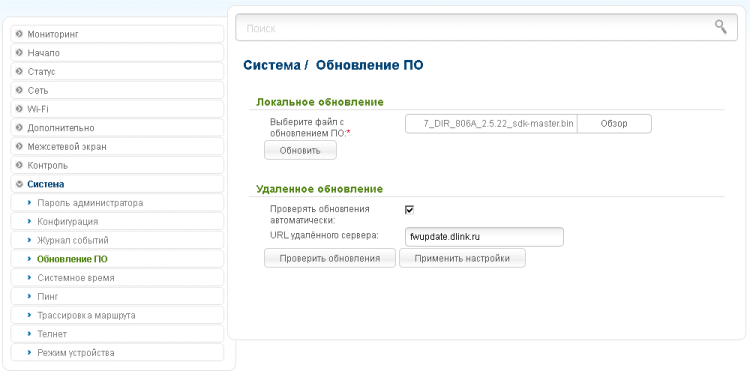Open Начало menu item
This screenshot has width=750, height=377.
pyautogui.click(x=117, y=53)
